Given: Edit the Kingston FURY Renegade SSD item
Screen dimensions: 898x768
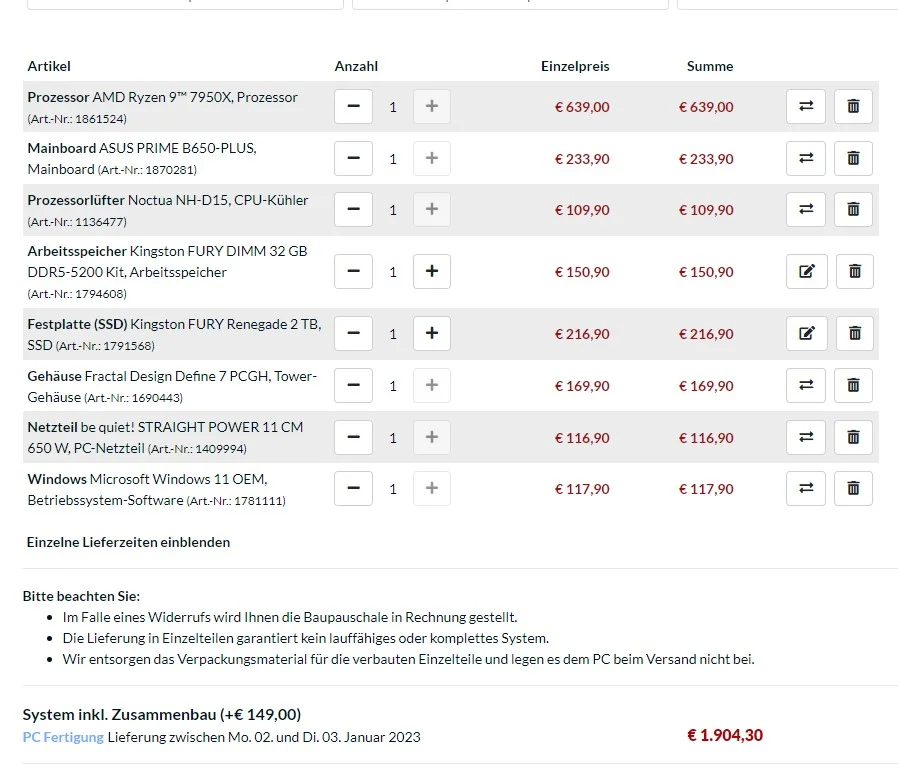Looking at the screenshot, I should pos(807,333).
